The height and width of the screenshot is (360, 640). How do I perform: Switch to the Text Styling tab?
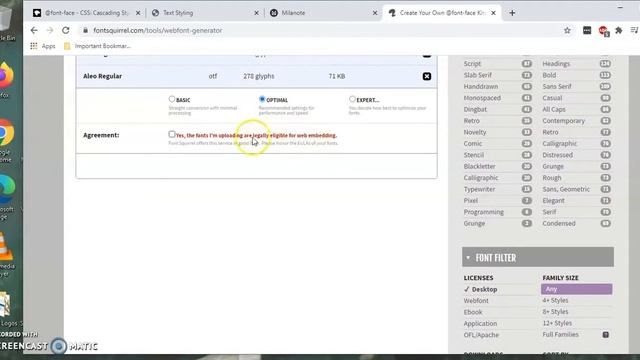205,13
